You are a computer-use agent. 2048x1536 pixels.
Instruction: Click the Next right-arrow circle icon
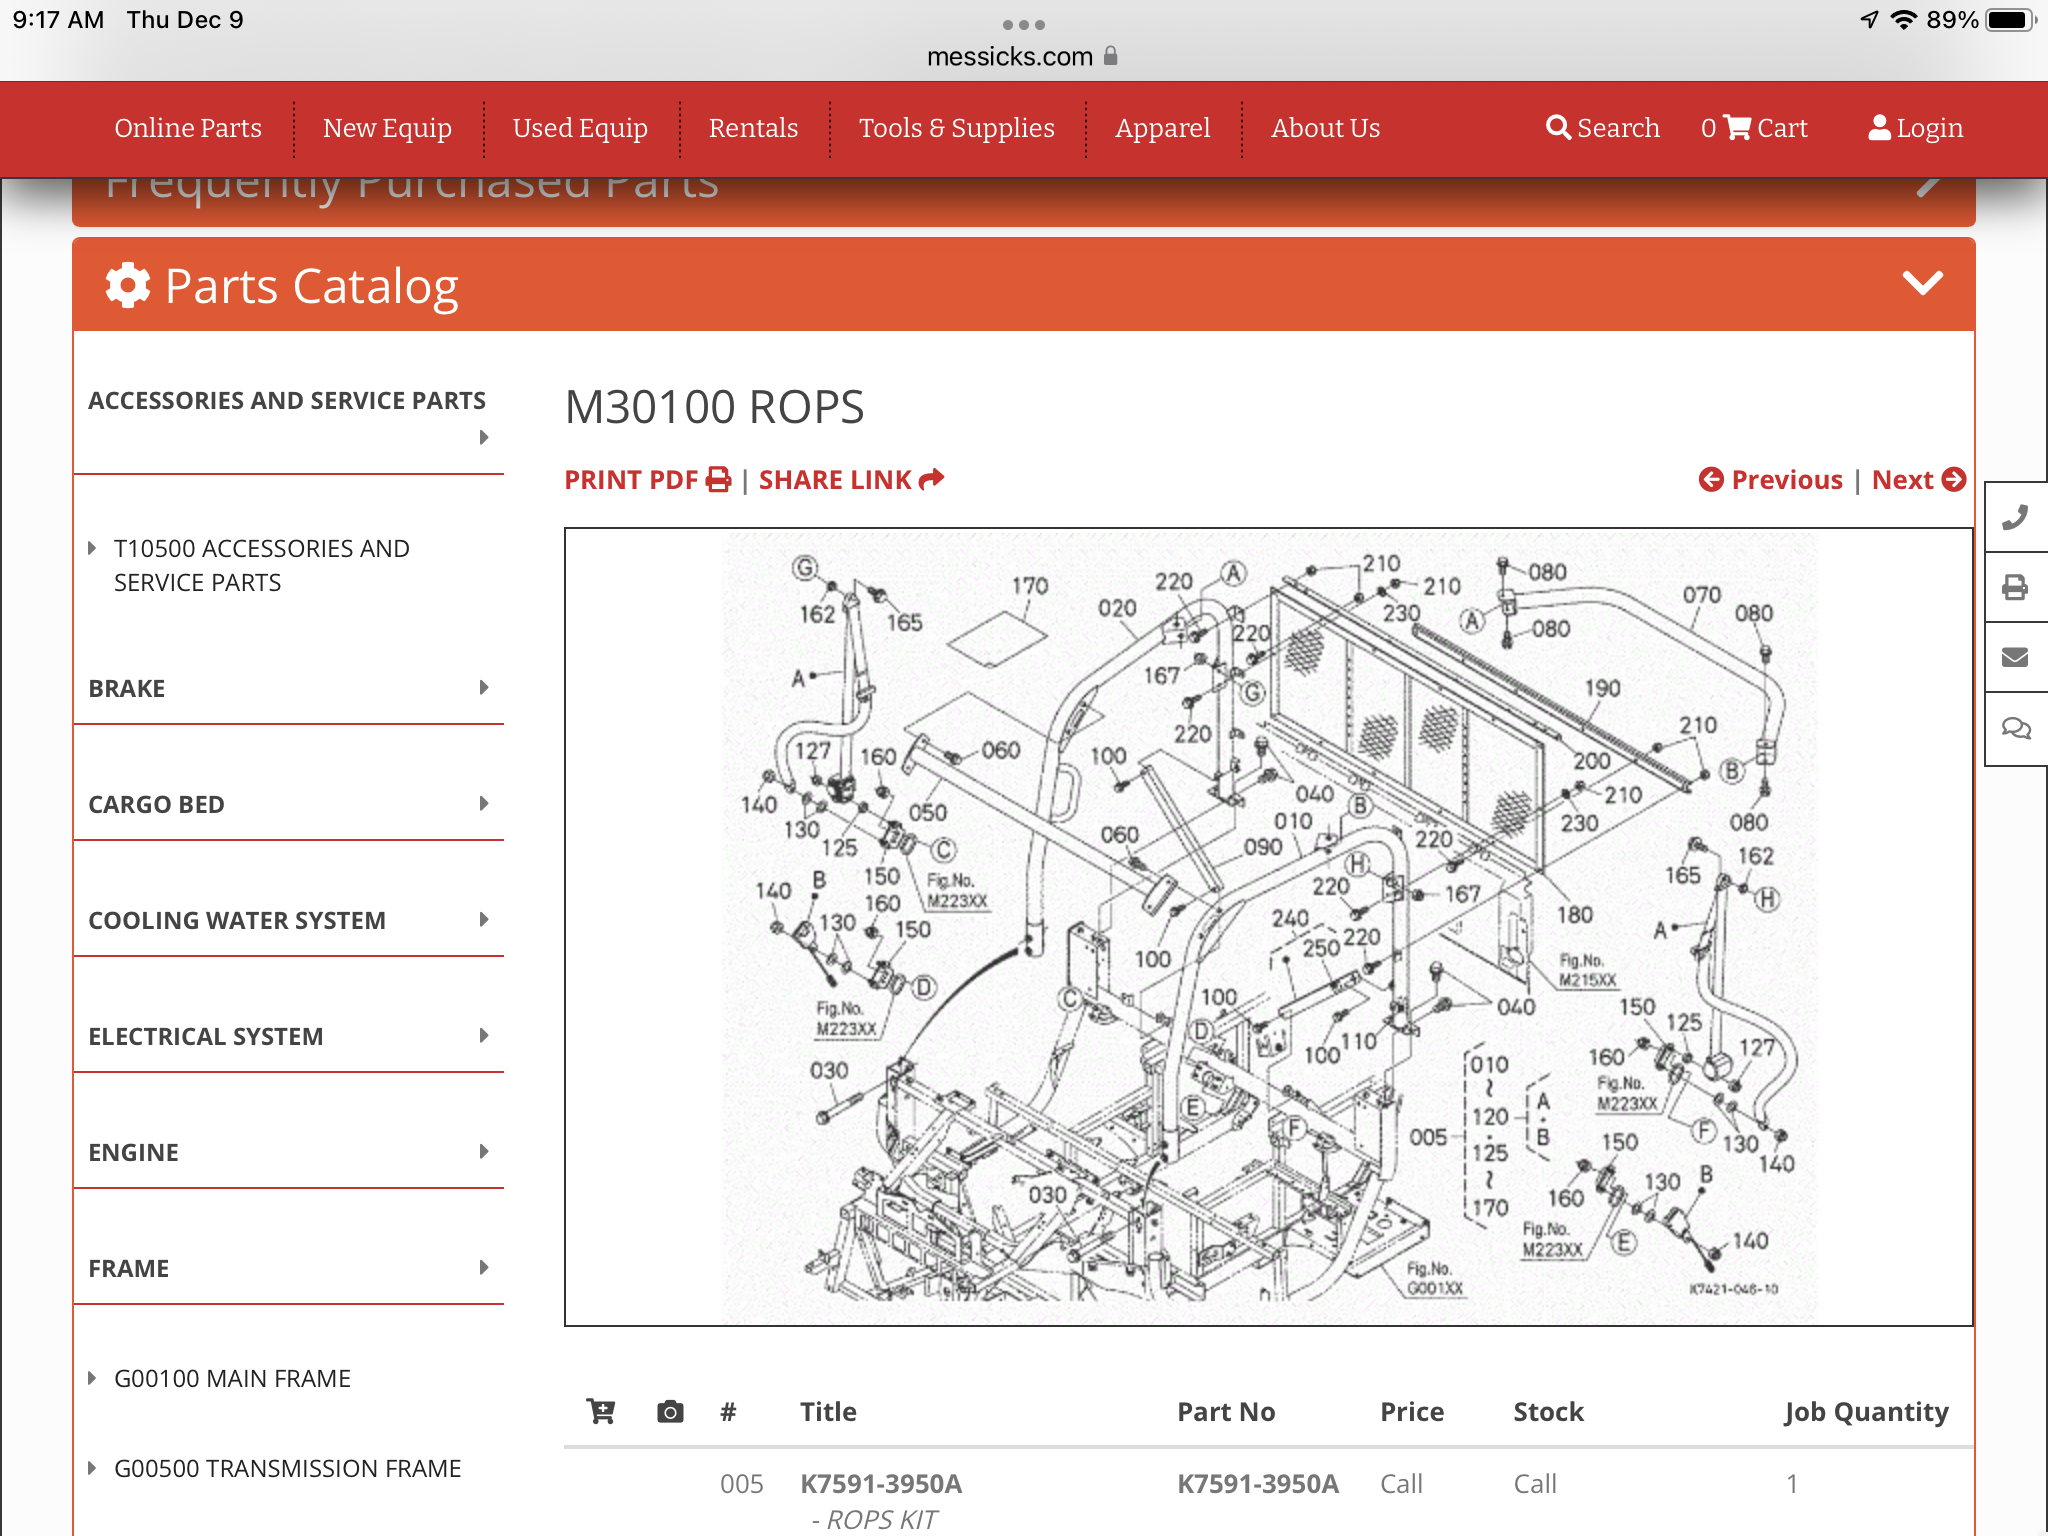click(1954, 480)
